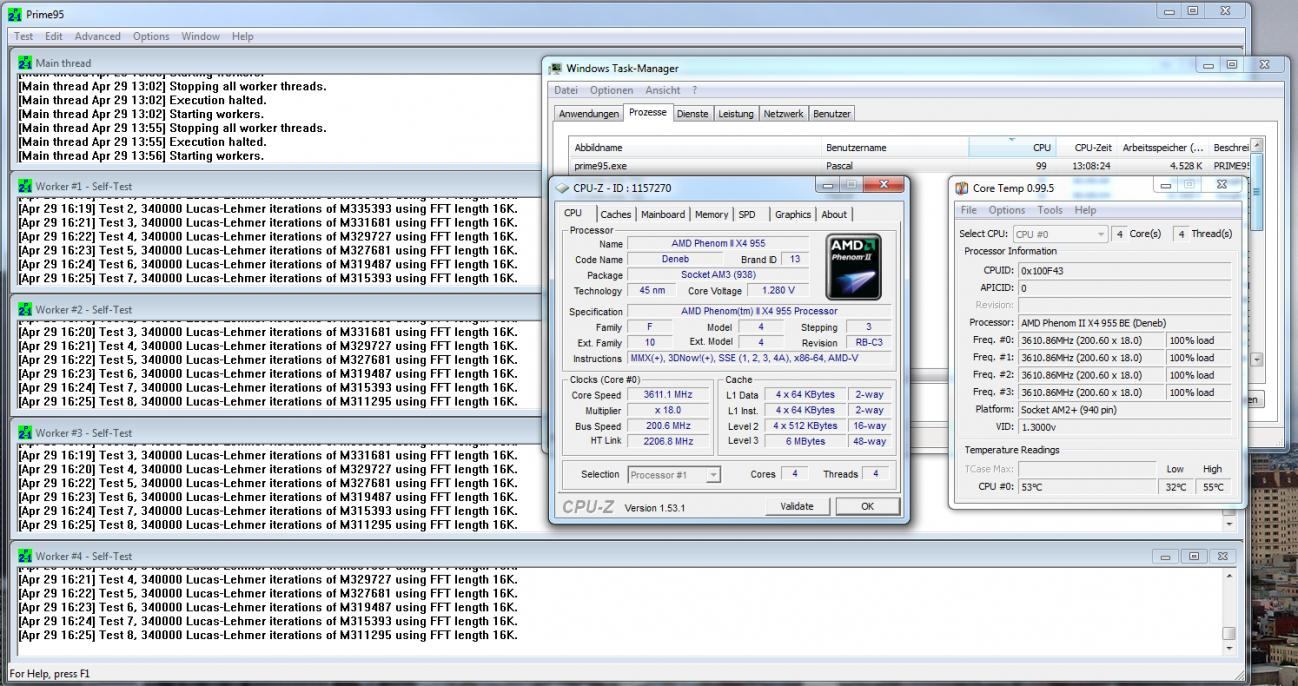1298x686 pixels.
Task: Click the Worker #1 Test 7 log line
Action: (x=268, y=278)
